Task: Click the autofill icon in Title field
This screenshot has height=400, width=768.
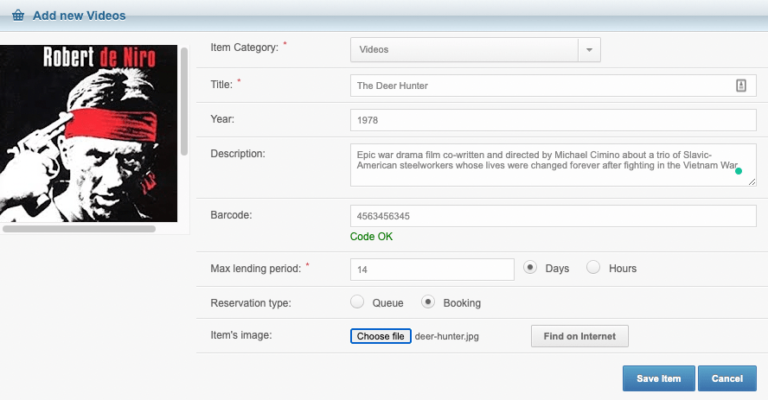Action: 740,86
